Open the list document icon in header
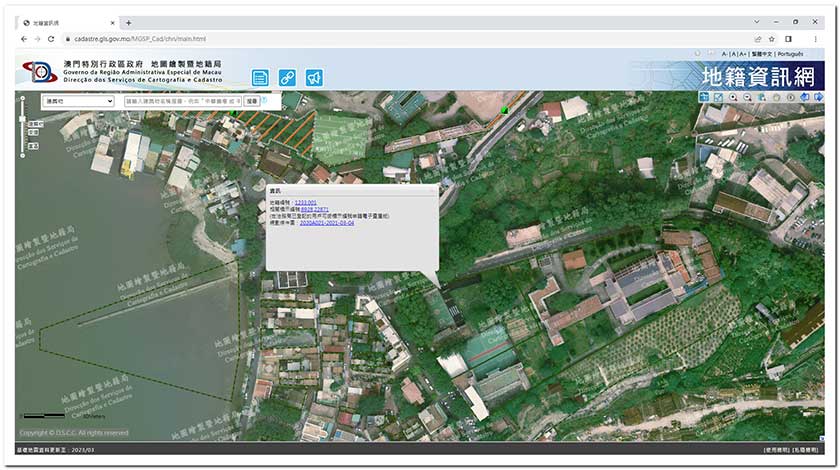Screen dimensions: 840x470 point(260,77)
